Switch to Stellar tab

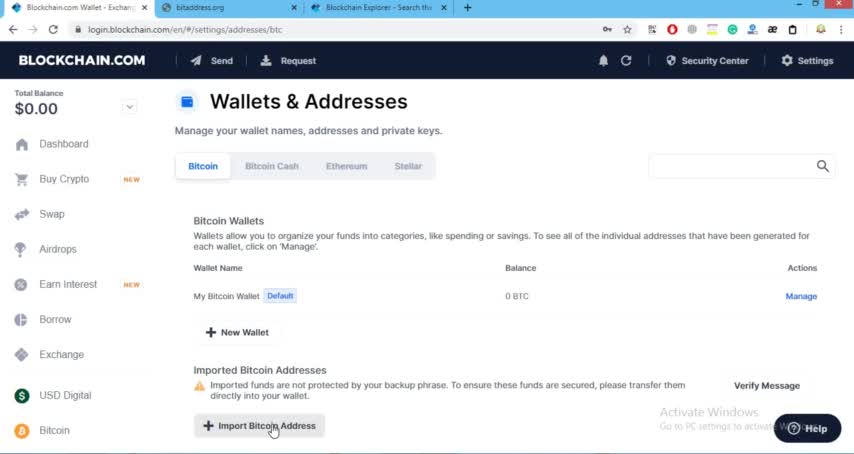click(x=408, y=166)
